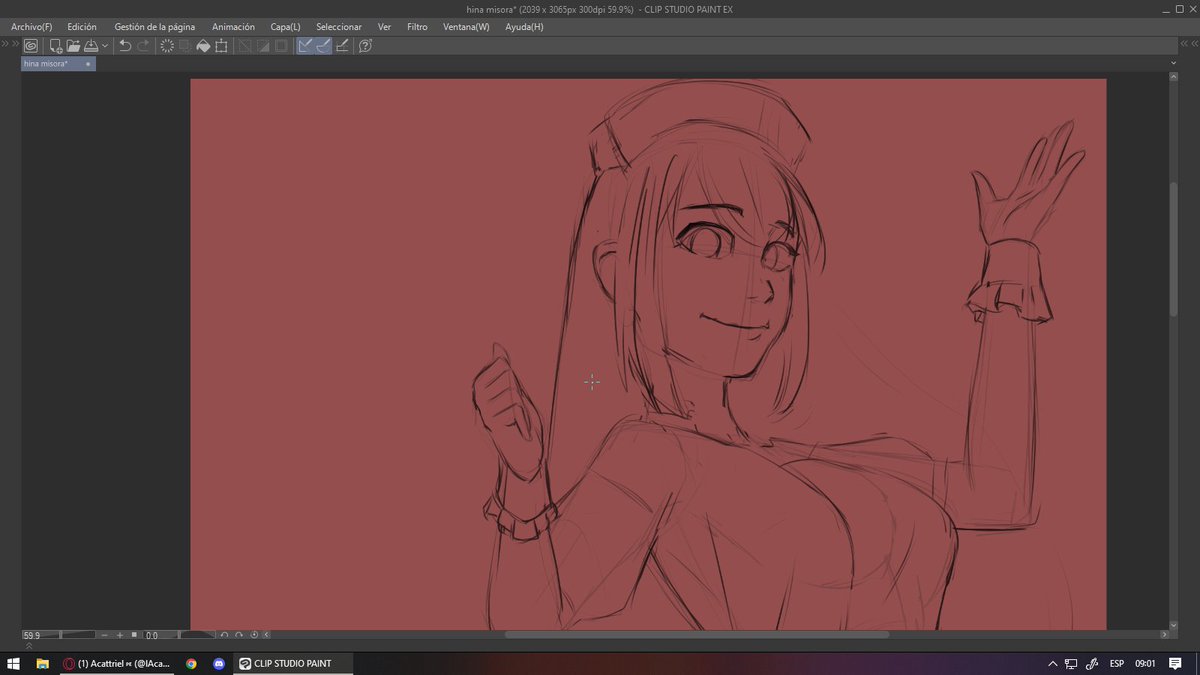The image size is (1200, 675).
Task: Save the document with save icon
Action: 91,46
